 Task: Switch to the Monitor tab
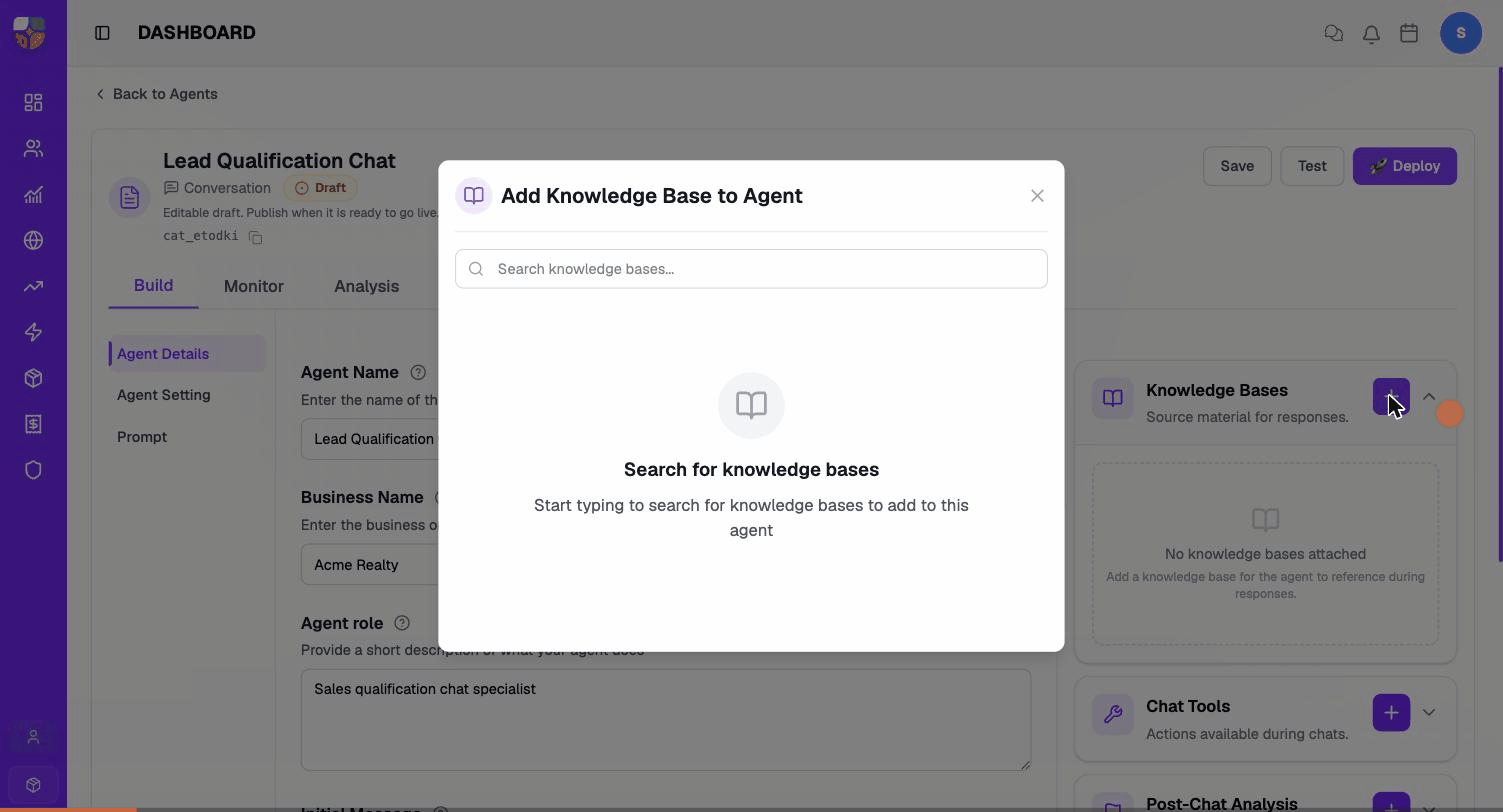254,286
